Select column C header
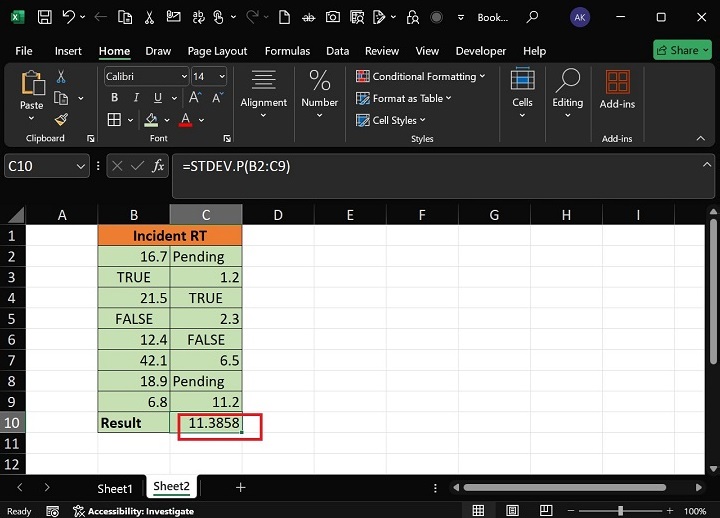The image size is (720, 518). 206,215
